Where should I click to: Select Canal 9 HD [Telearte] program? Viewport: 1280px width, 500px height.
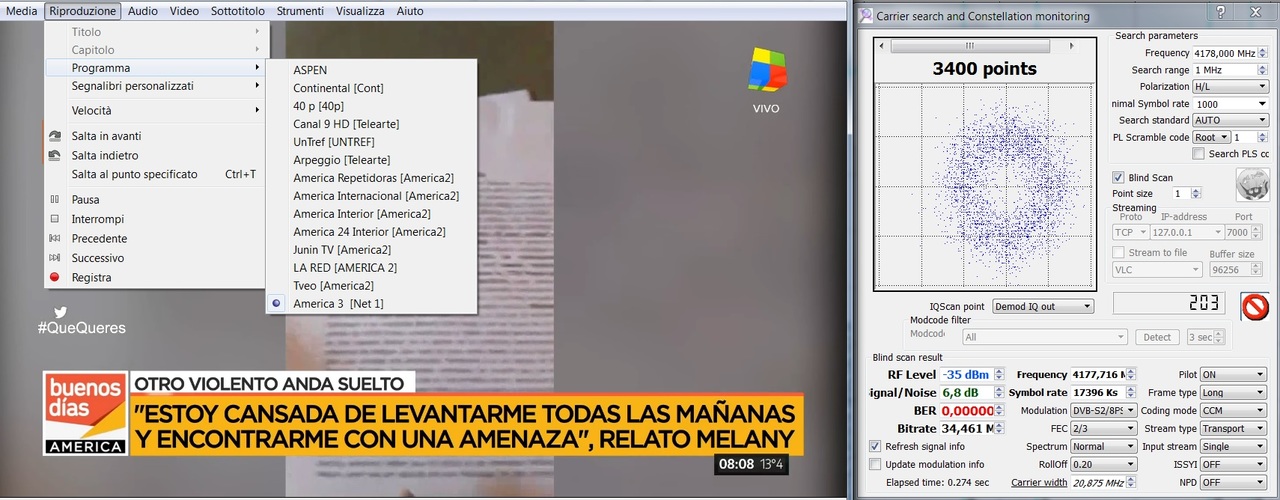tap(346, 124)
